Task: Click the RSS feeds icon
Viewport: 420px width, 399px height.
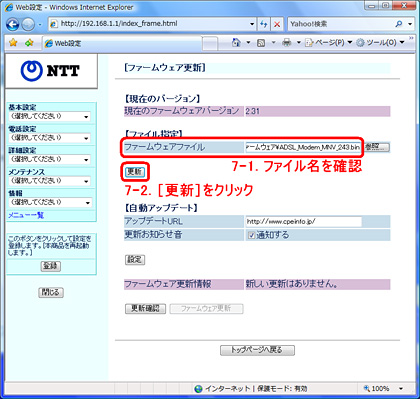Action: 261,43
